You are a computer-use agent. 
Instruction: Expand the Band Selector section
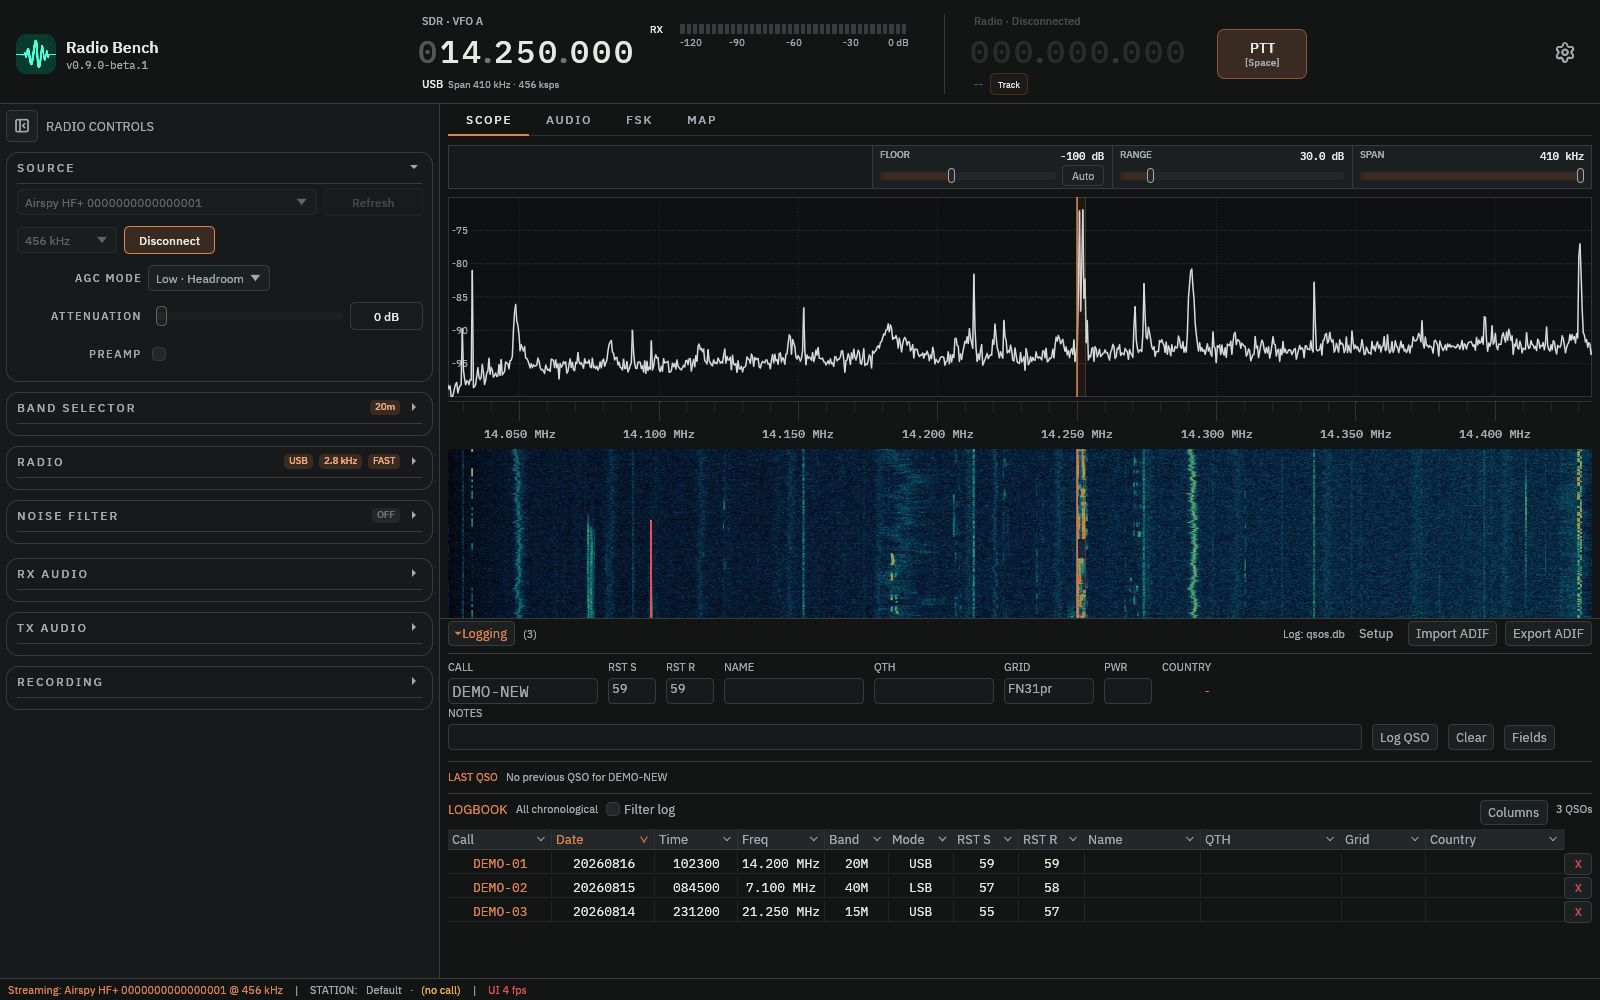(414, 407)
